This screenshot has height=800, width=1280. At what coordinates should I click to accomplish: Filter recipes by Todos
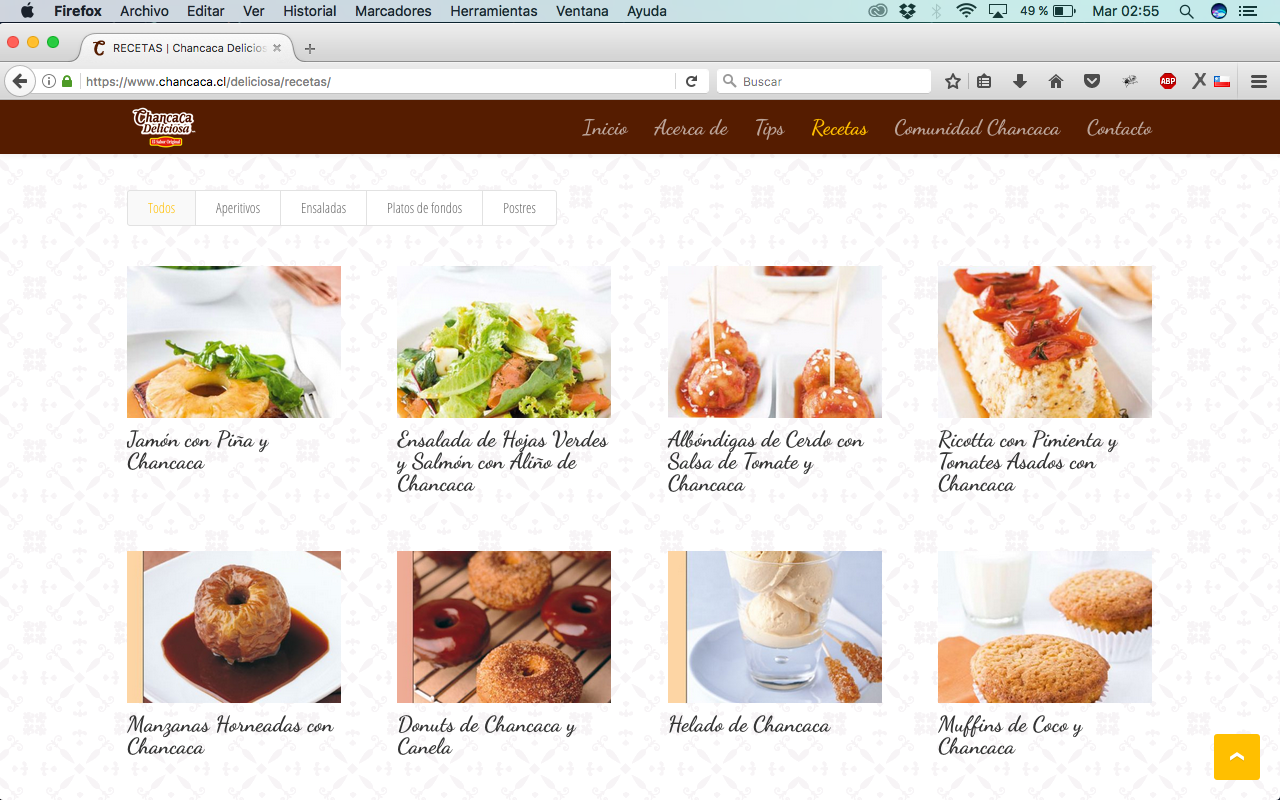(161, 208)
